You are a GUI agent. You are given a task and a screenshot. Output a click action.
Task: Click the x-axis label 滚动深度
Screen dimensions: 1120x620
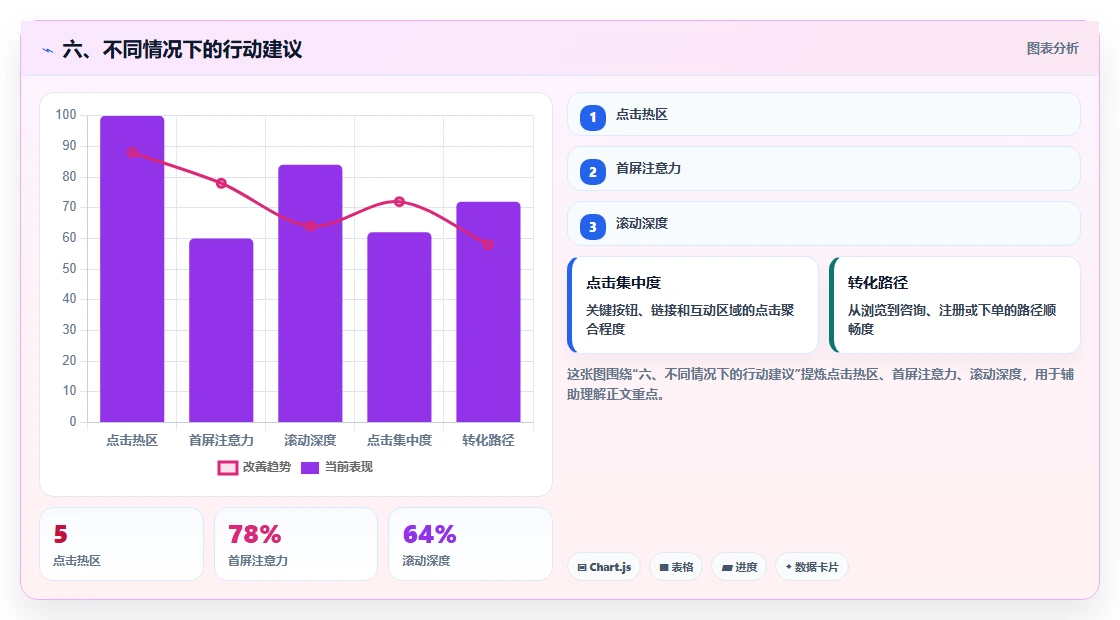[x=310, y=441]
